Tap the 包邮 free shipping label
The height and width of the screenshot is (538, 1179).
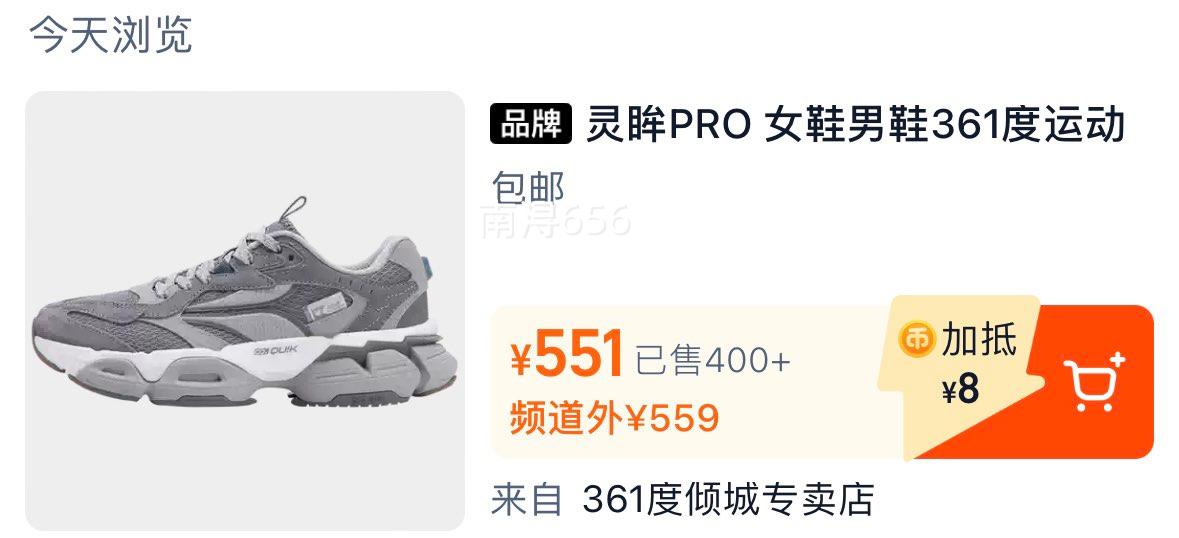coord(528,188)
